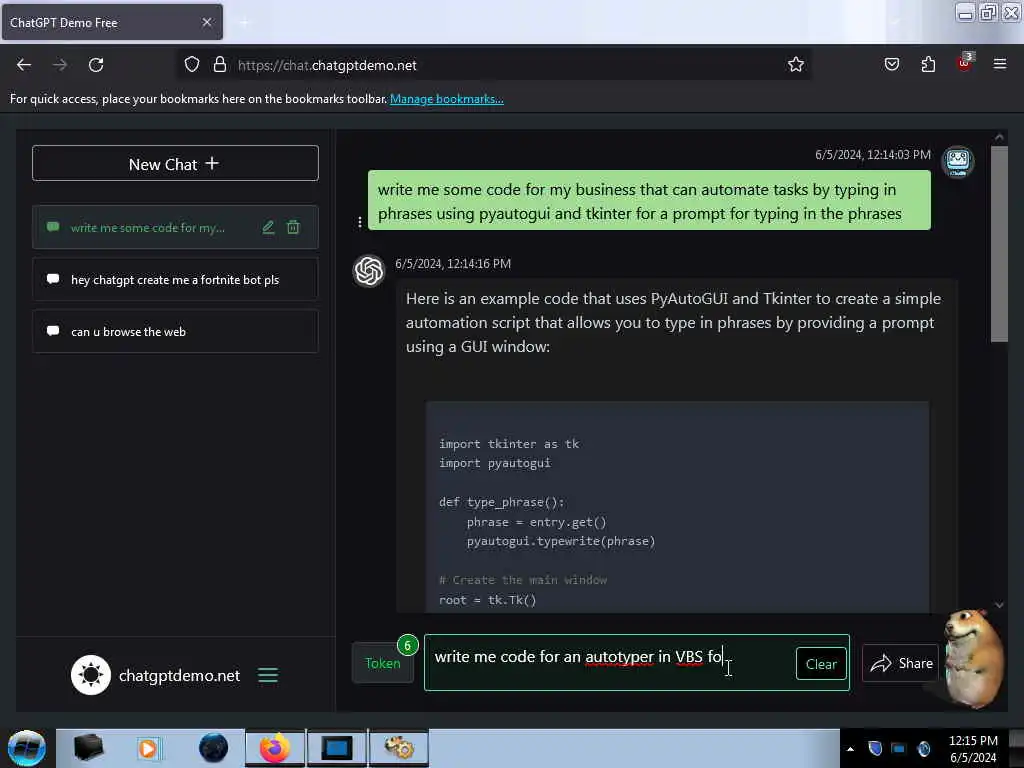Close the ChatGPT Demo Free tab
This screenshot has height=768, width=1024.
[207, 22]
